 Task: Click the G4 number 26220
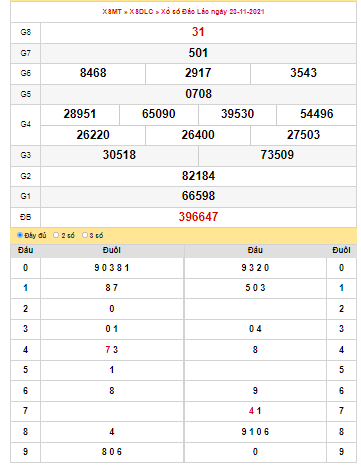[93, 135]
